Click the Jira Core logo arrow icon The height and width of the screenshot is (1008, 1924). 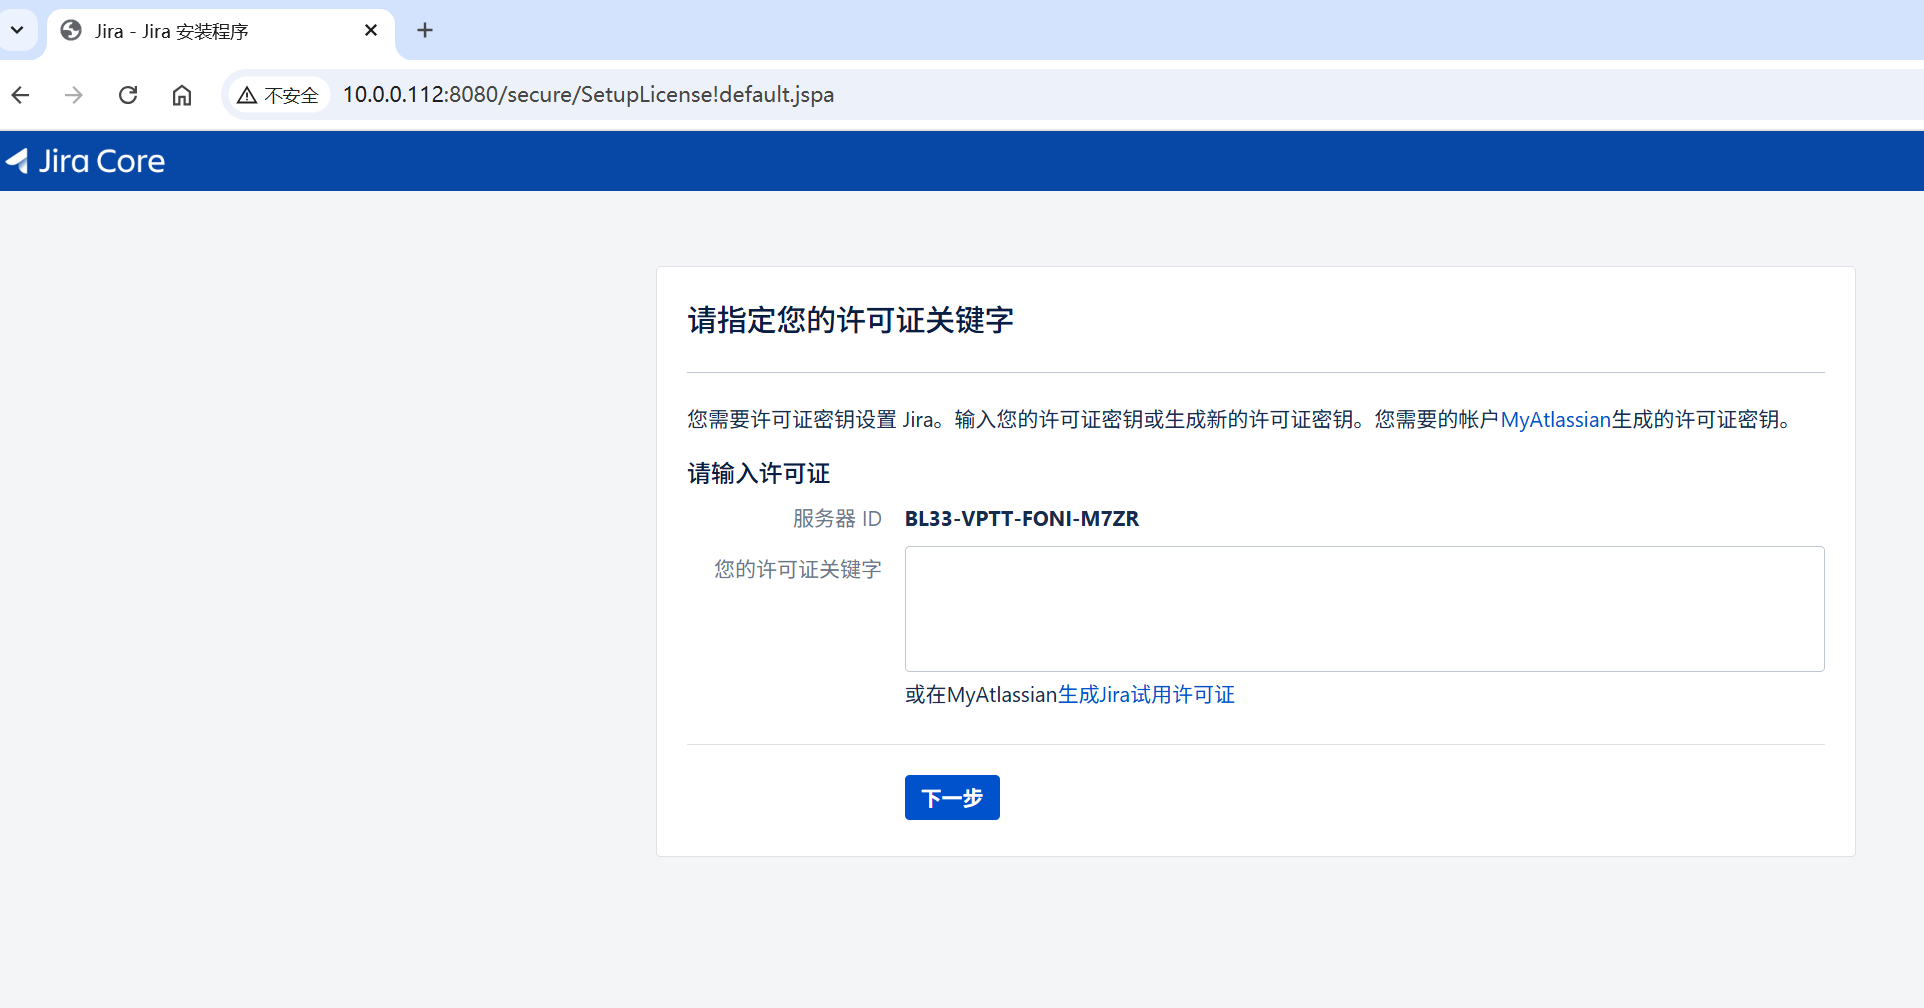tap(17, 161)
